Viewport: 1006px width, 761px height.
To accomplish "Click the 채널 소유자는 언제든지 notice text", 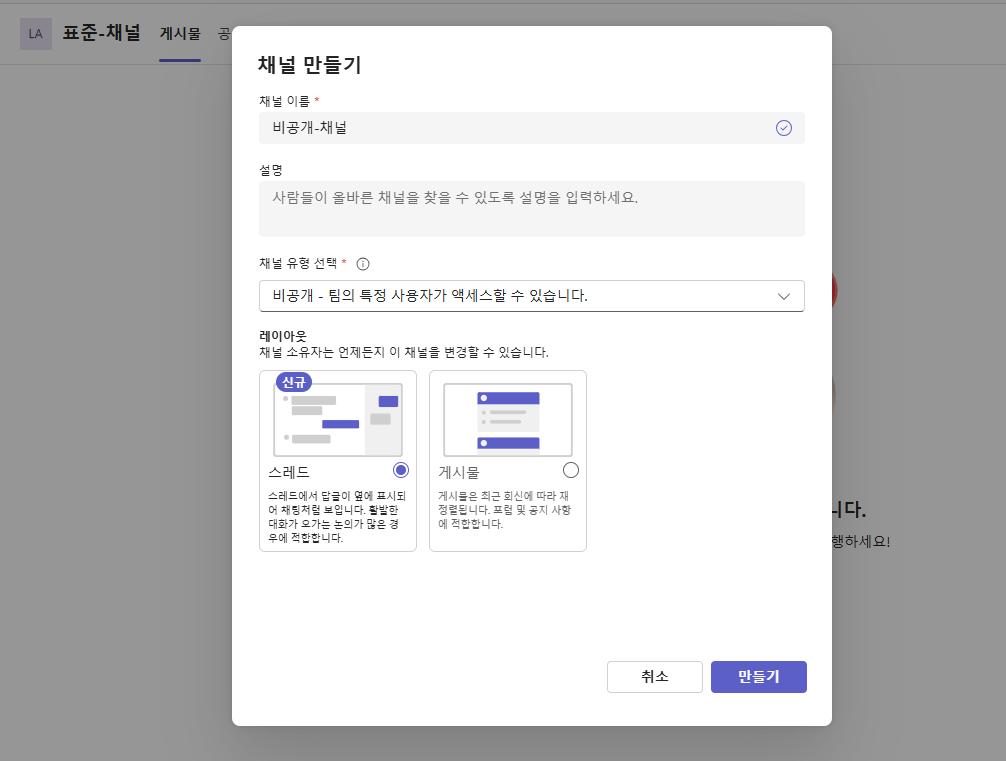I will click(x=404, y=352).
